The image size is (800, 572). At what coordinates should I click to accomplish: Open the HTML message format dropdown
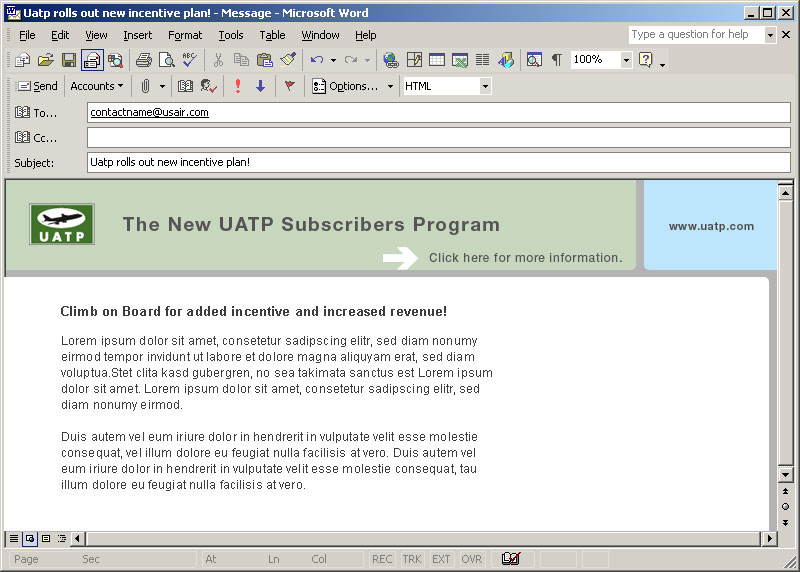(485, 86)
